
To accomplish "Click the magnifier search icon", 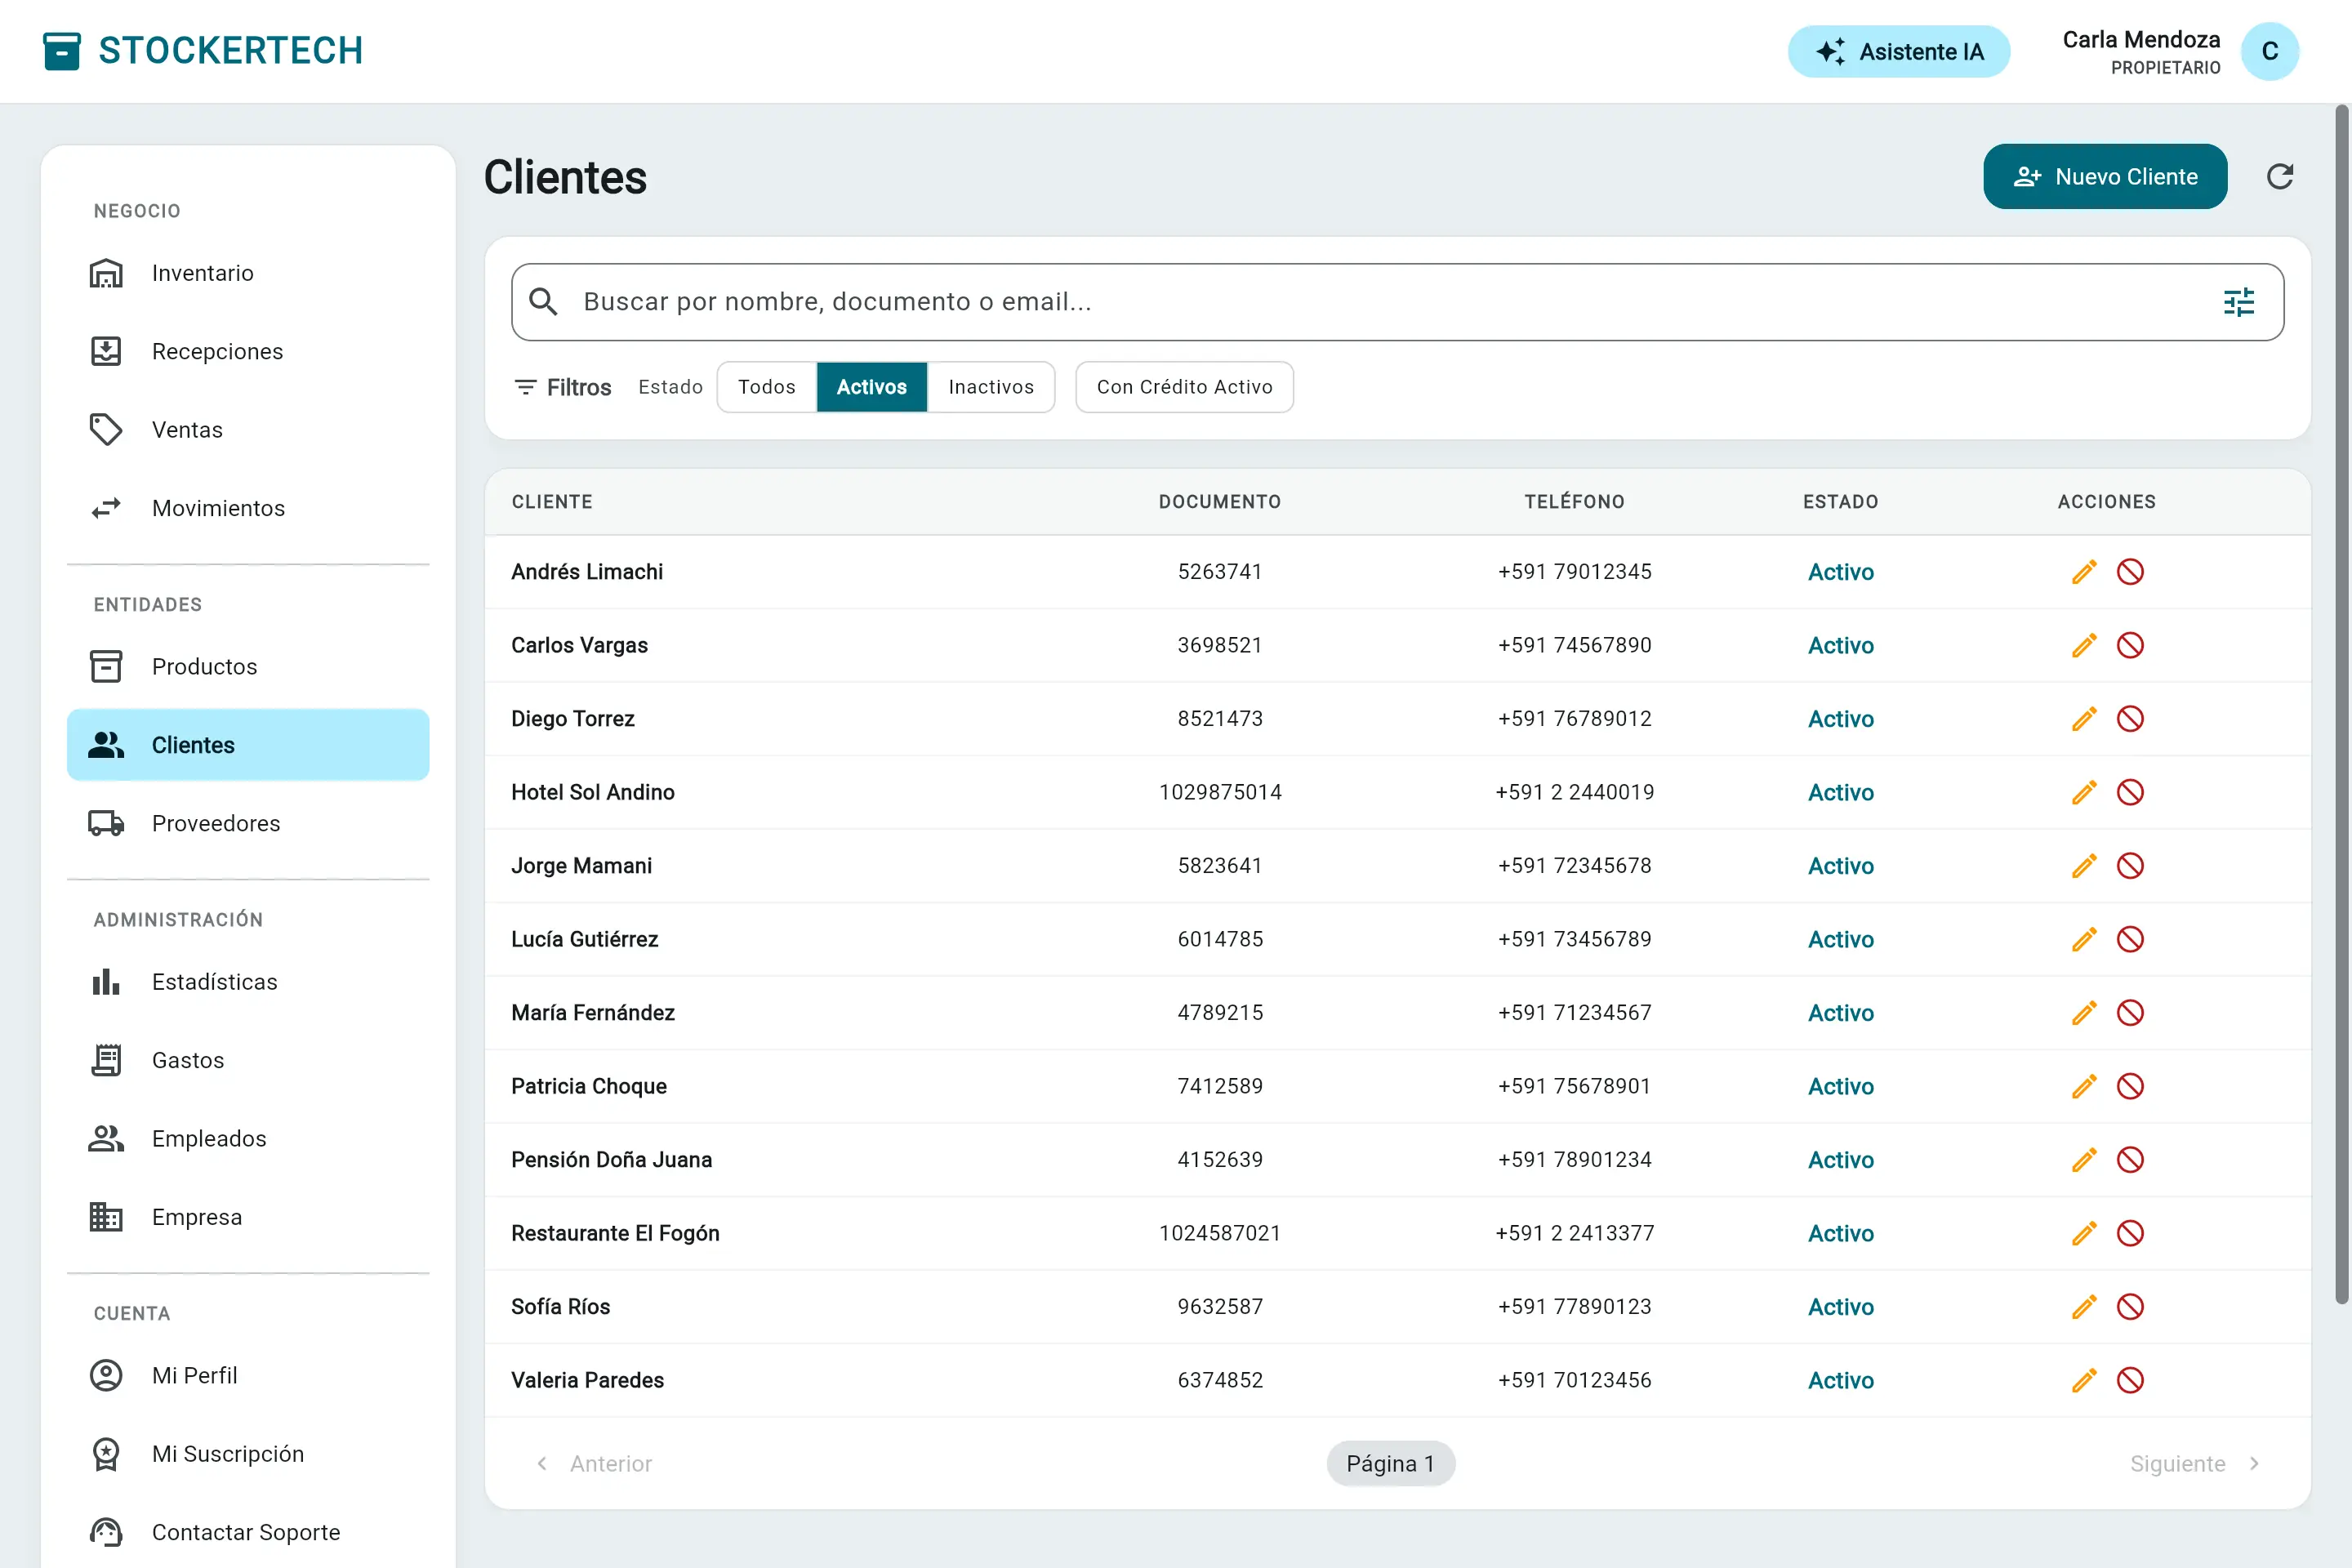I will pos(543,302).
